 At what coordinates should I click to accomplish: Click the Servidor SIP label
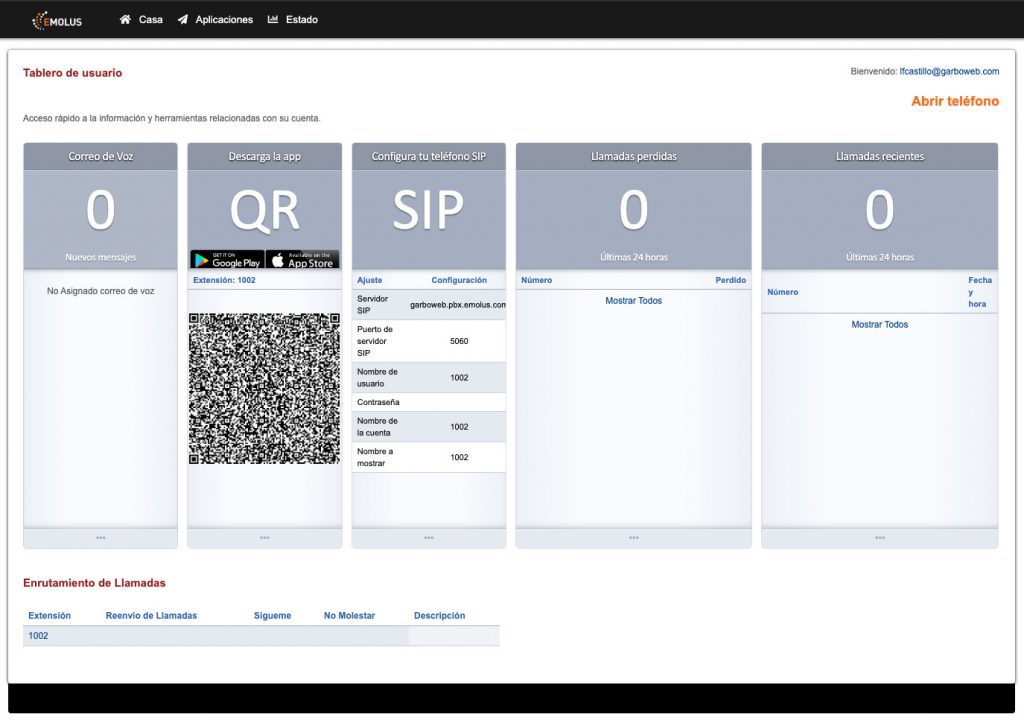pyautogui.click(x=372, y=304)
